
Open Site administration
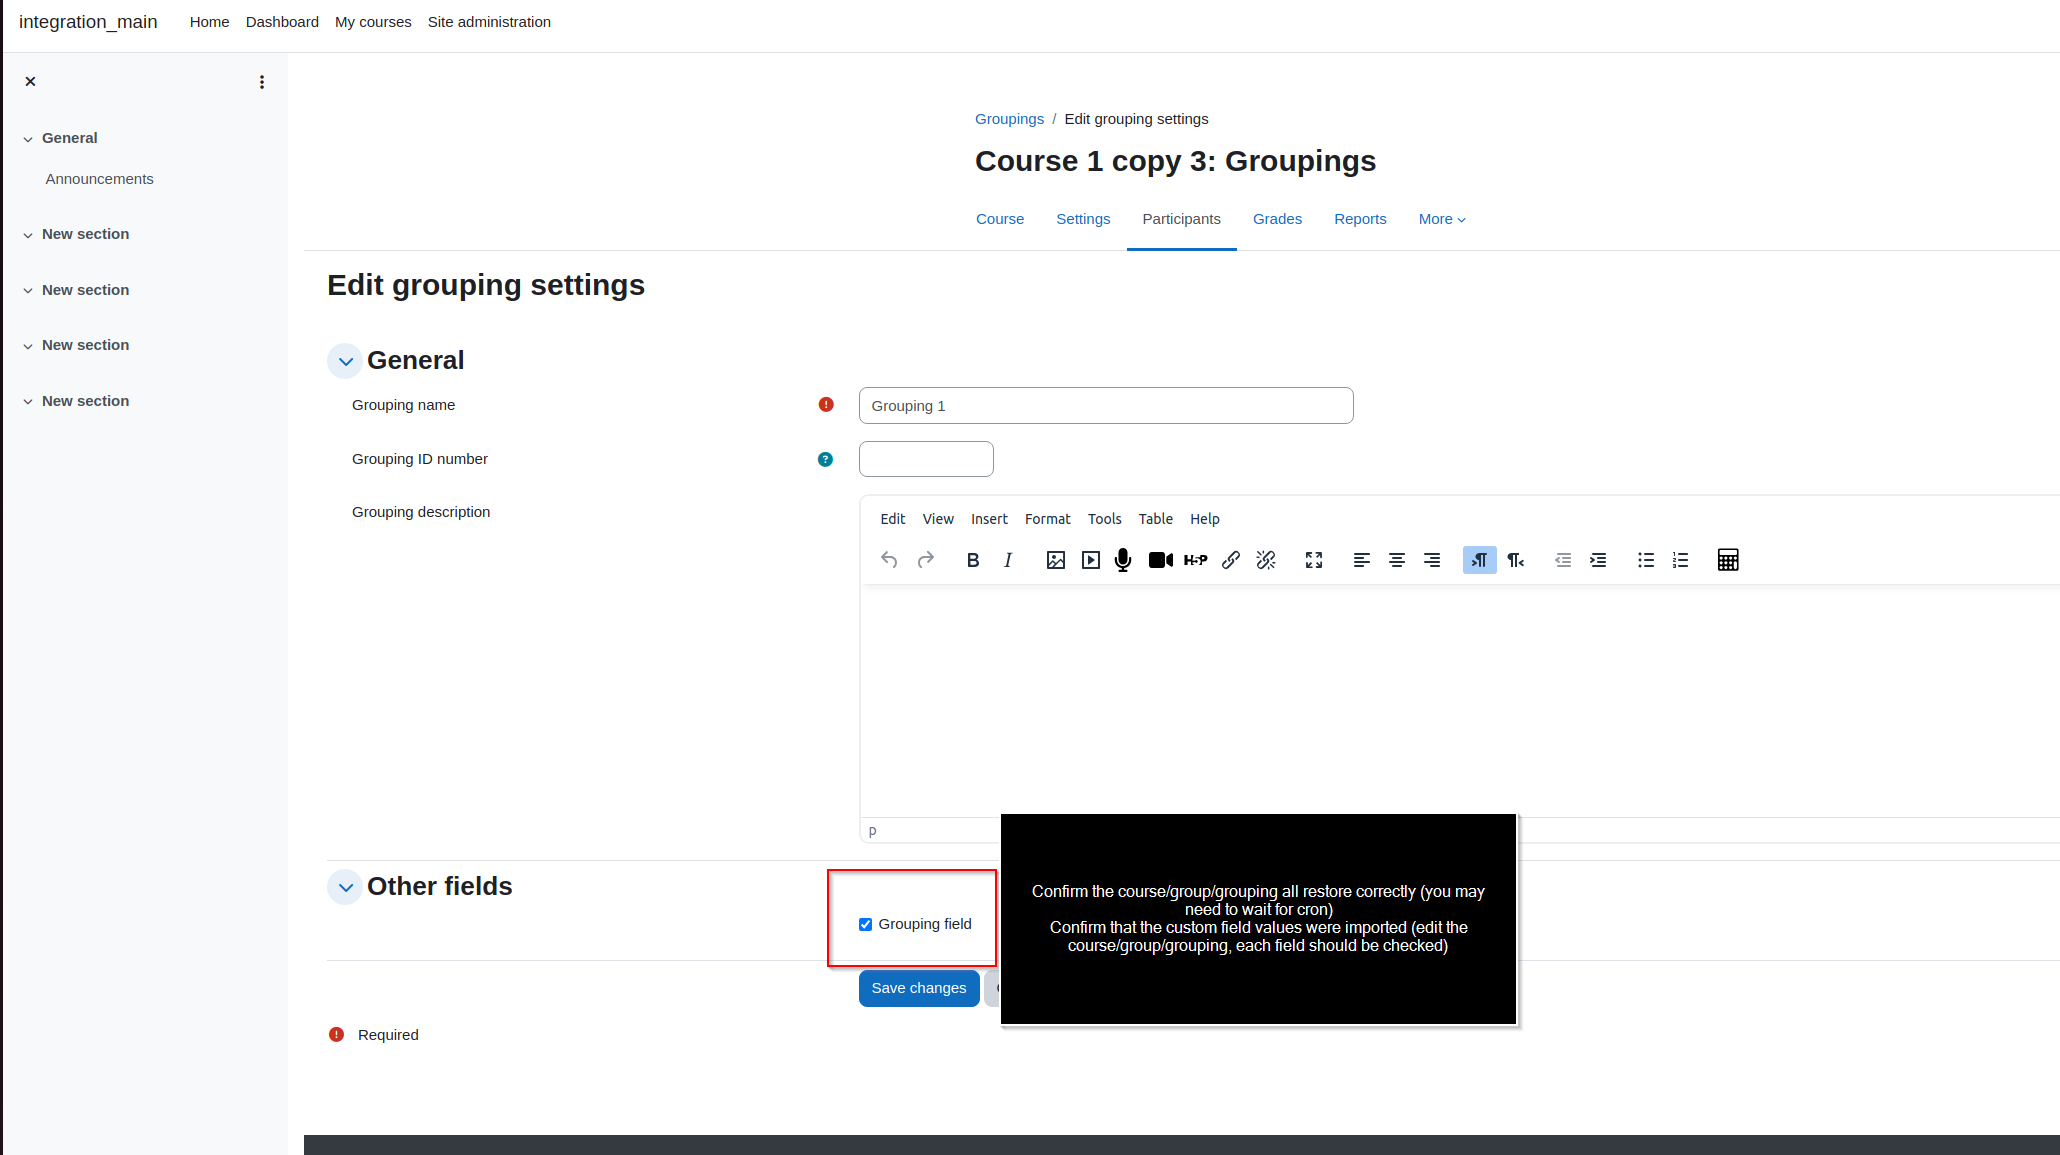489,22
